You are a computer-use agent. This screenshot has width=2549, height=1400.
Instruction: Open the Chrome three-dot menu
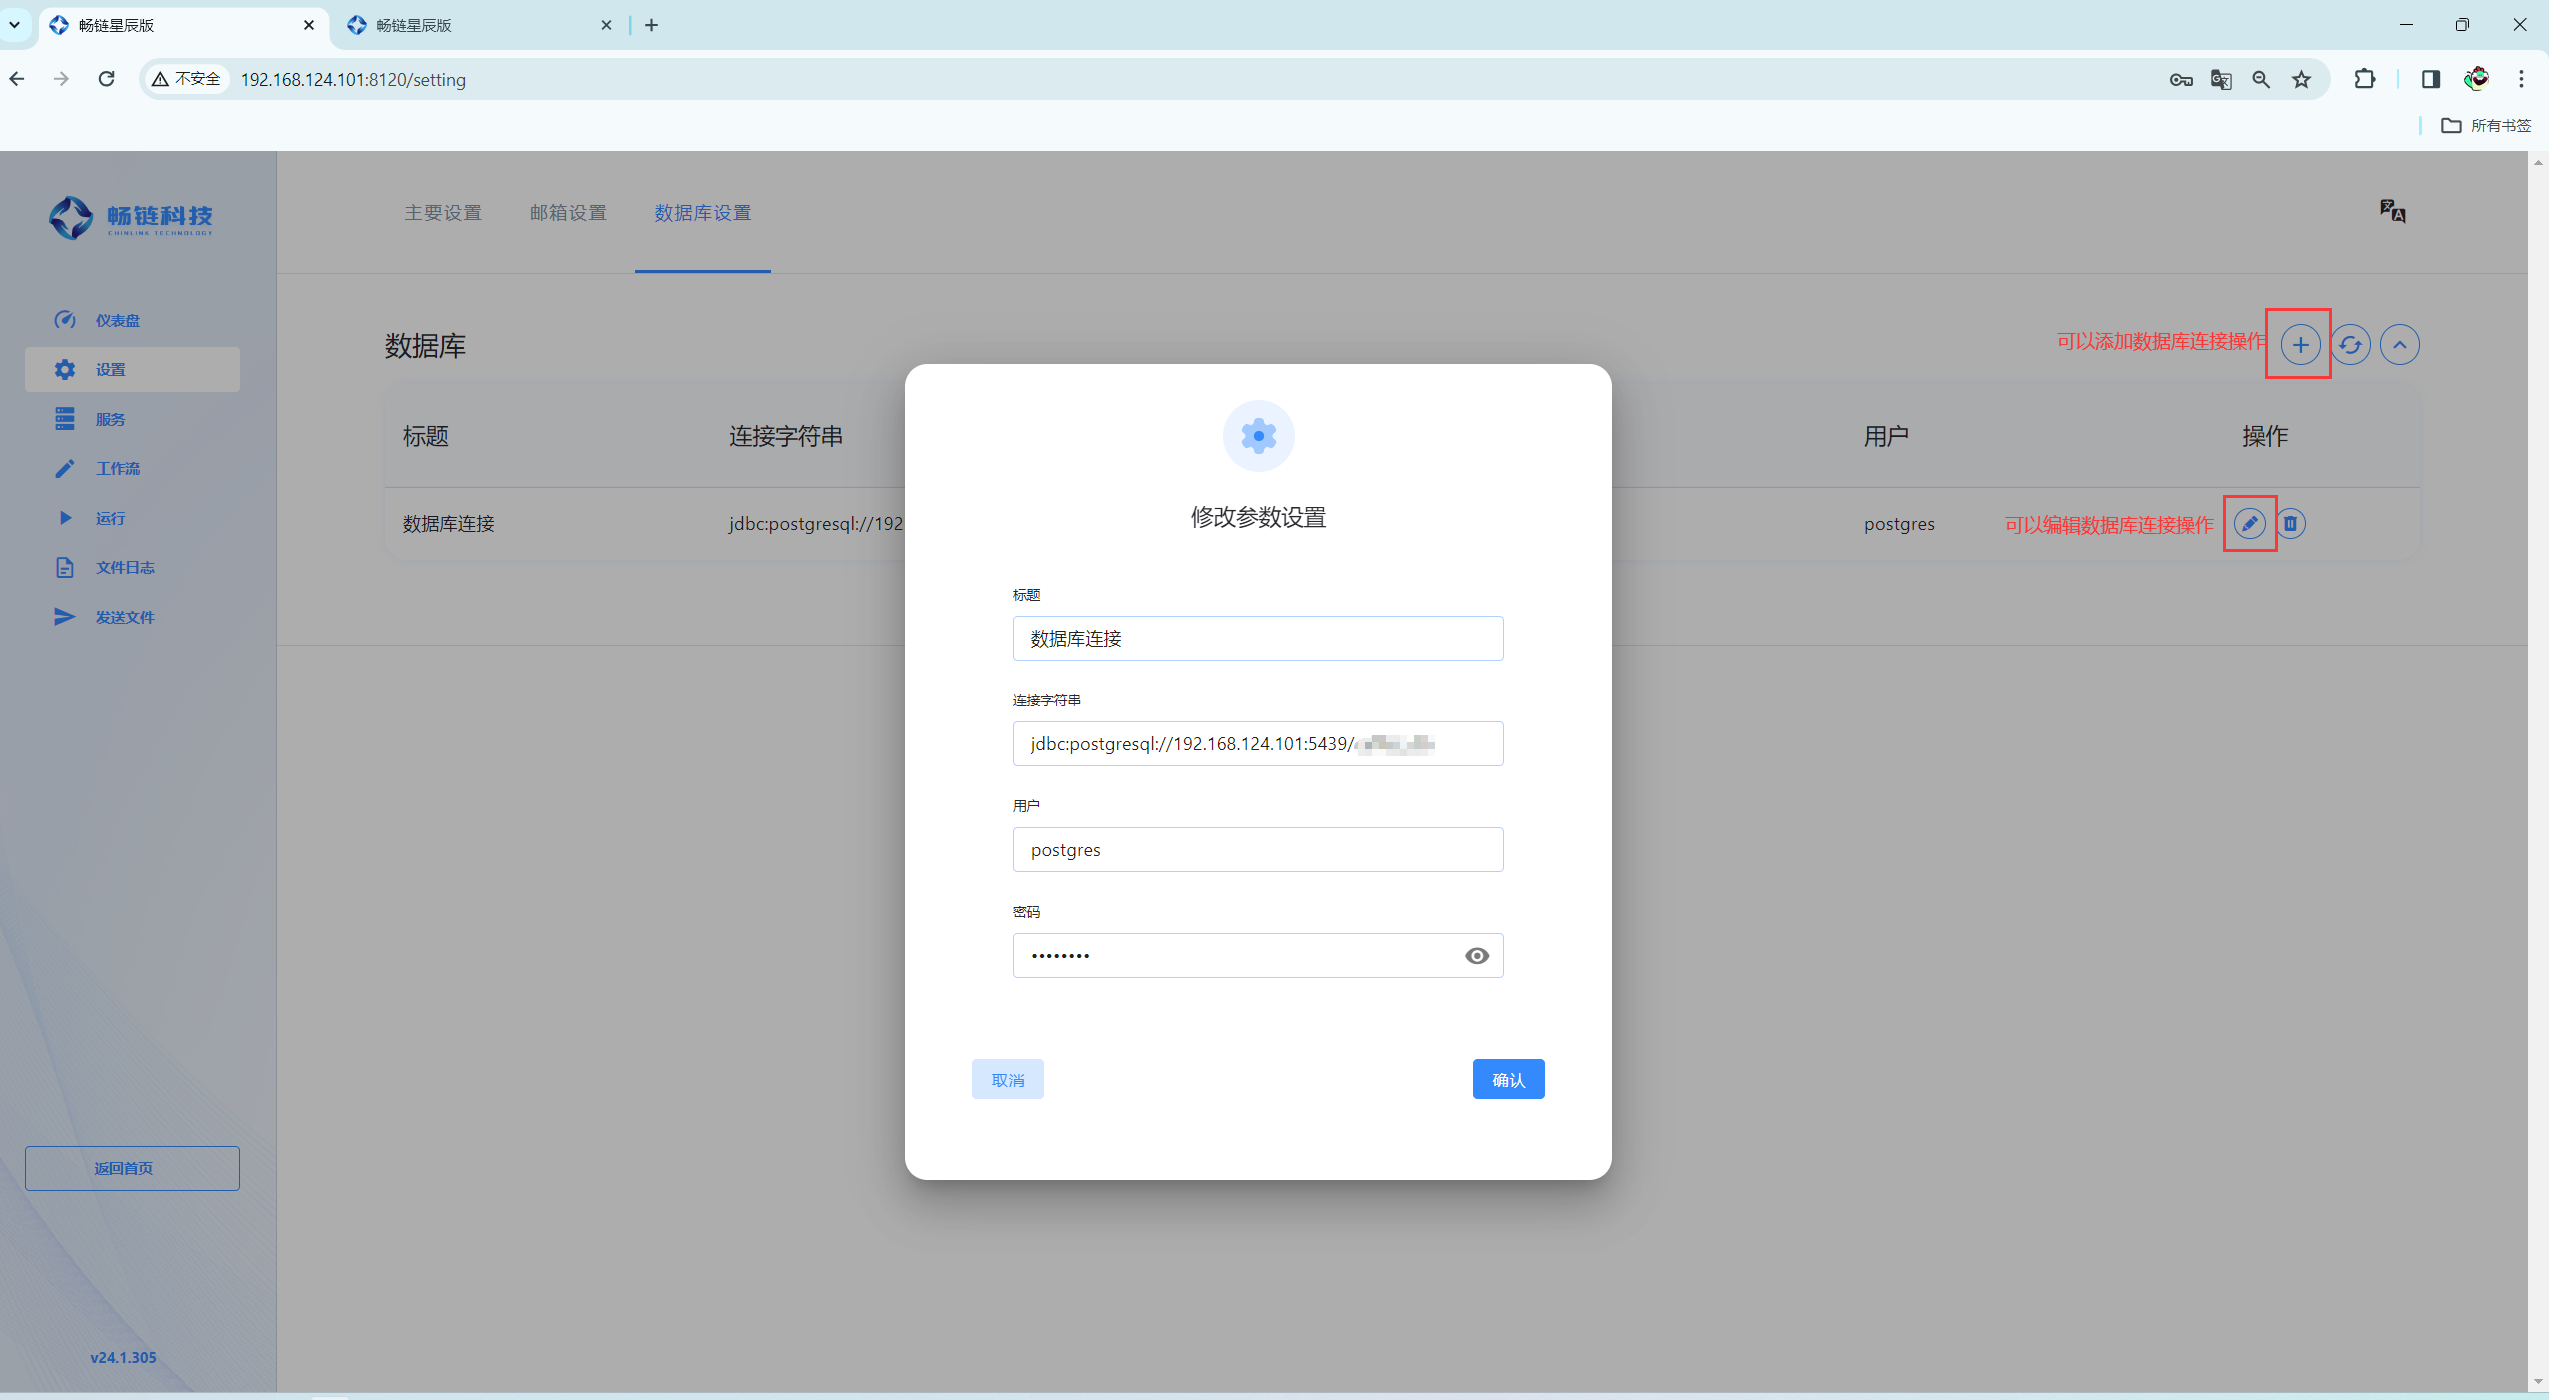[x=2520, y=79]
